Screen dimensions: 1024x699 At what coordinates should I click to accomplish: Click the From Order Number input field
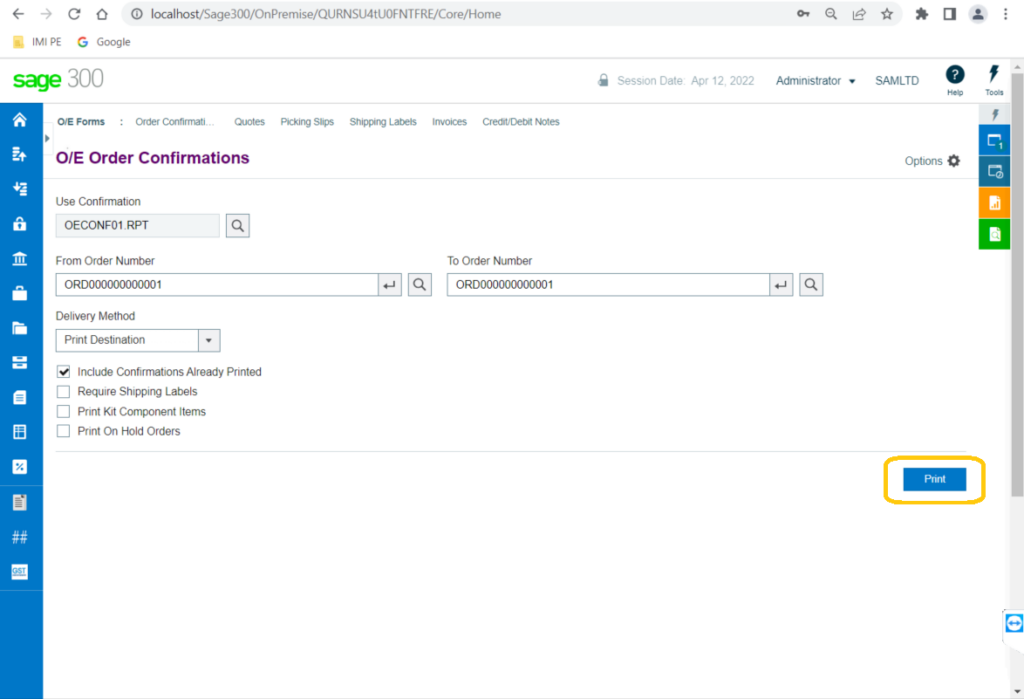pyautogui.click(x=216, y=285)
